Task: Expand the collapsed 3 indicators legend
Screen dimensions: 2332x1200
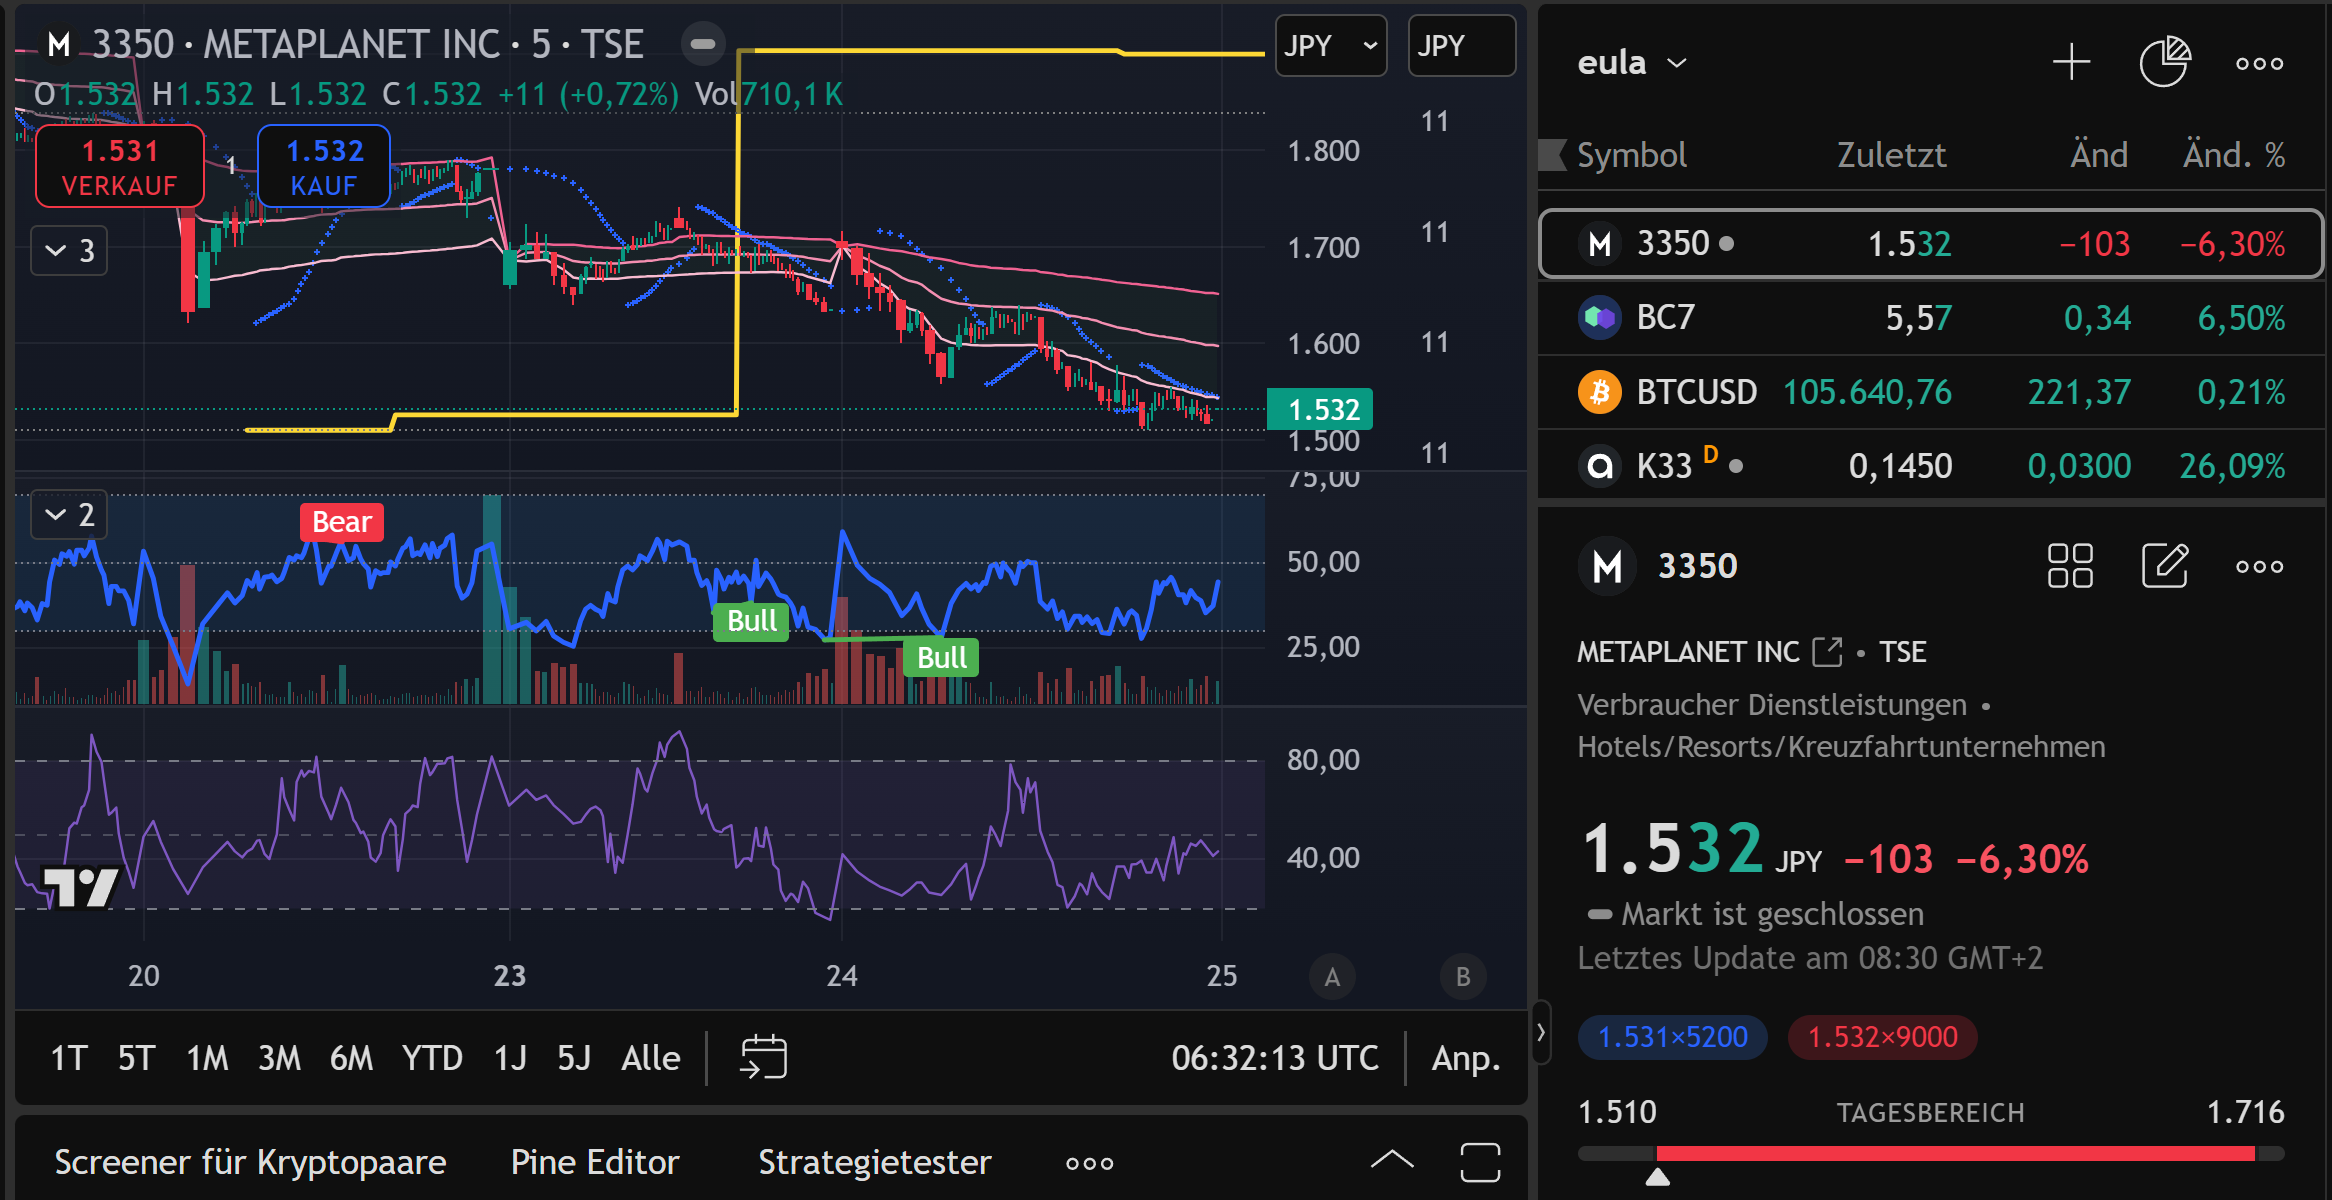Action: click(69, 250)
